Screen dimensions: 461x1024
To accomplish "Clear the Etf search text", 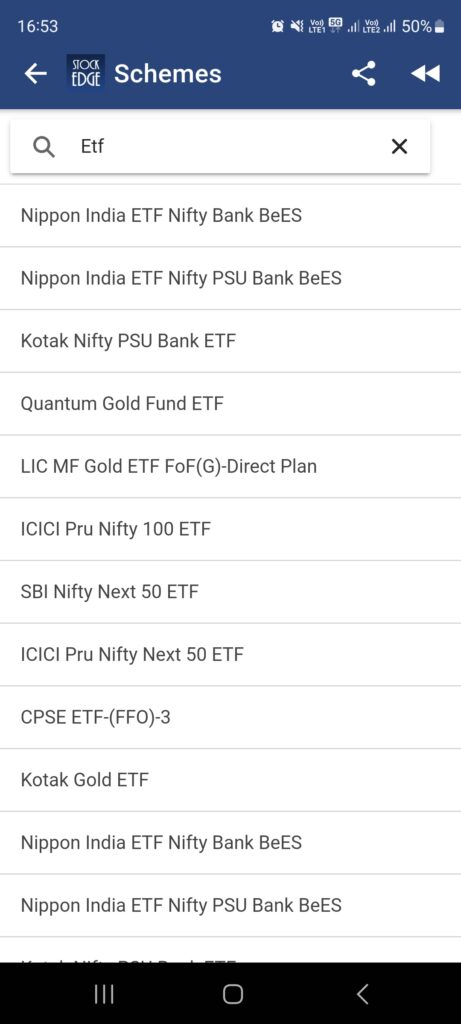I will point(399,146).
